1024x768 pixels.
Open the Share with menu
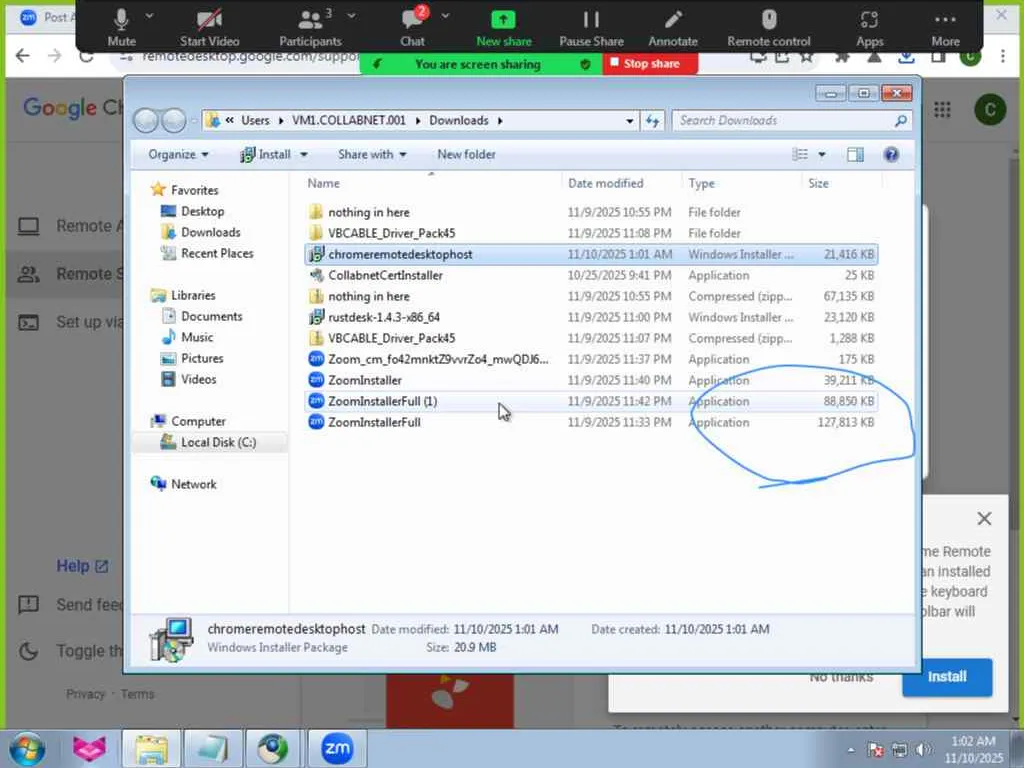pyautogui.click(x=372, y=155)
